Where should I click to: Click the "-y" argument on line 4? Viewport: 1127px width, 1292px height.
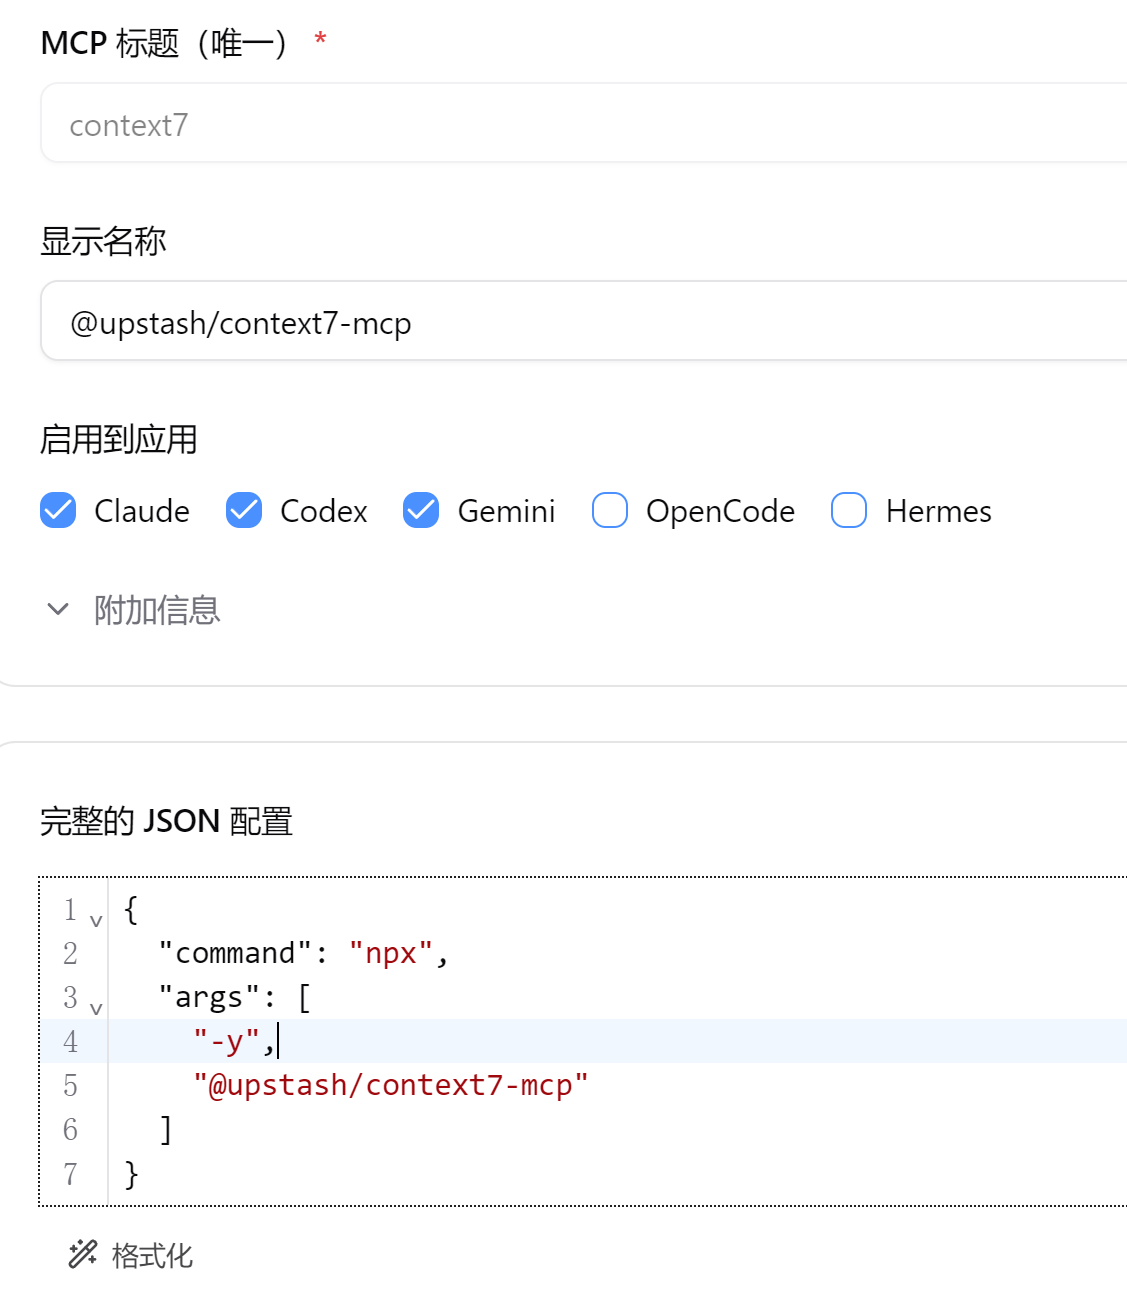point(227,1041)
